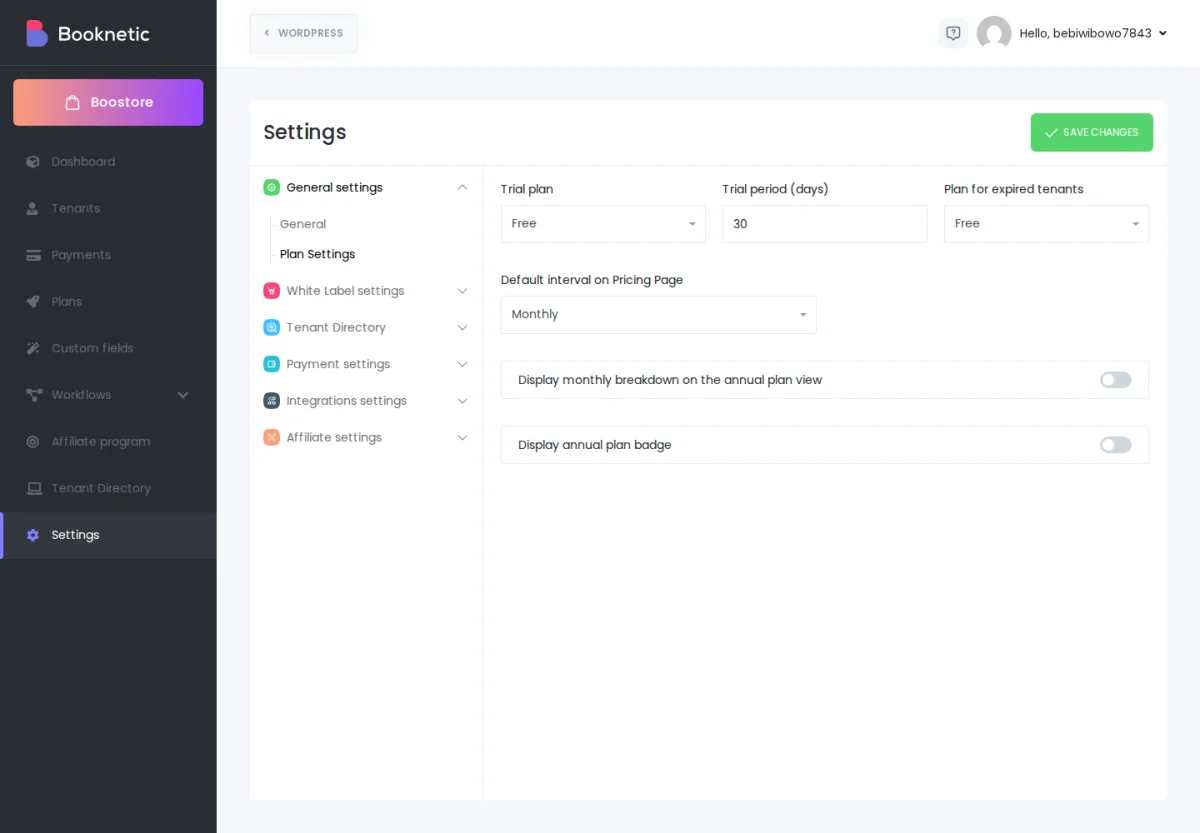Screen dimensions: 1200x833
Task: Click the Booknetic logo icon
Action: coord(37,33)
